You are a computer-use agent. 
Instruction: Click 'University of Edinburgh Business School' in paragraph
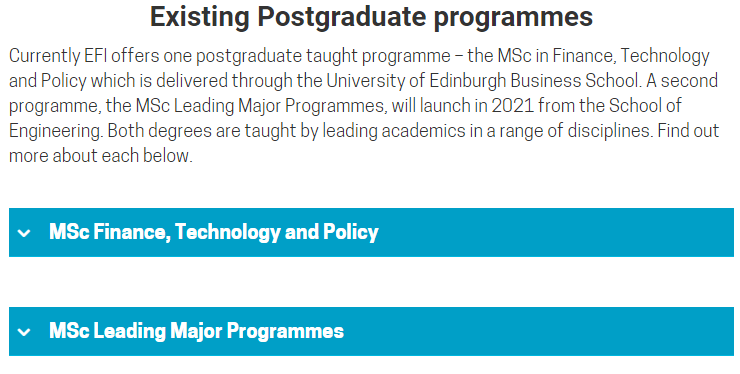click(482, 80)
